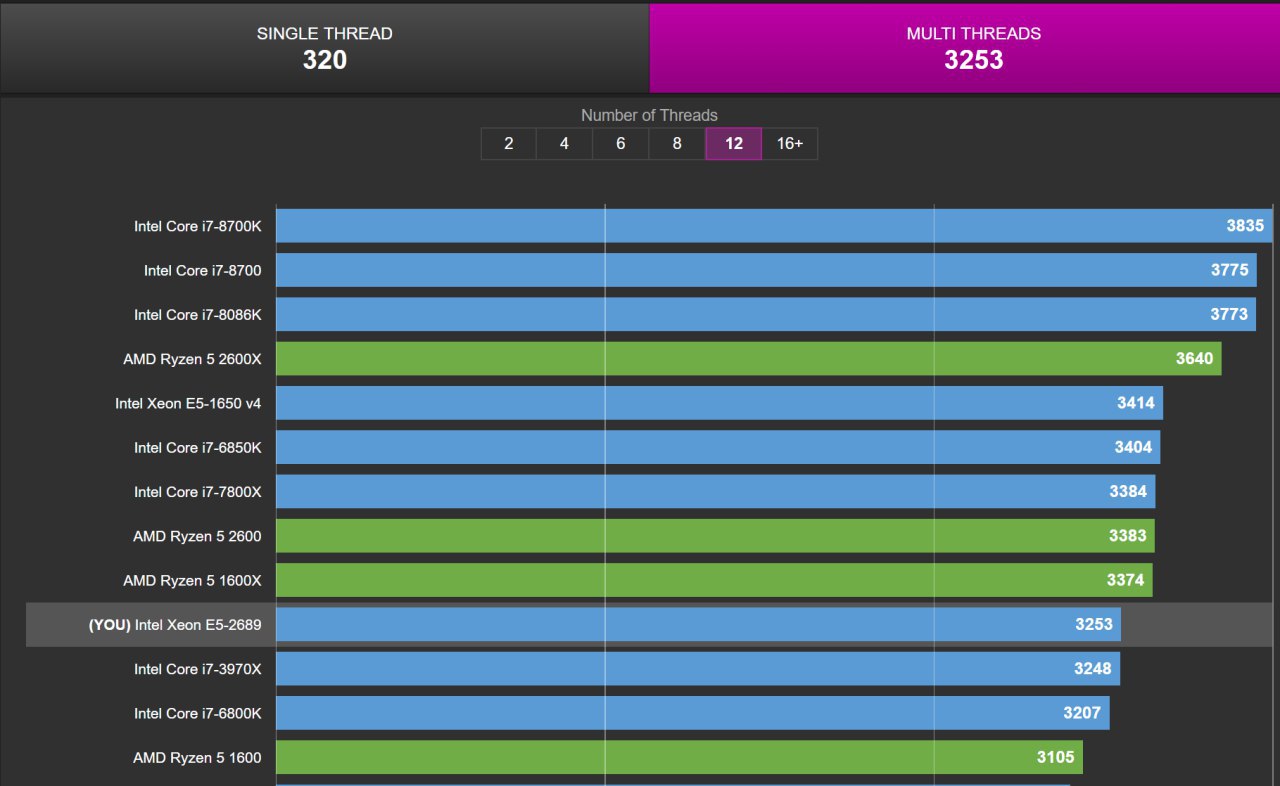Click the 3775 score bar

point(766,270)
